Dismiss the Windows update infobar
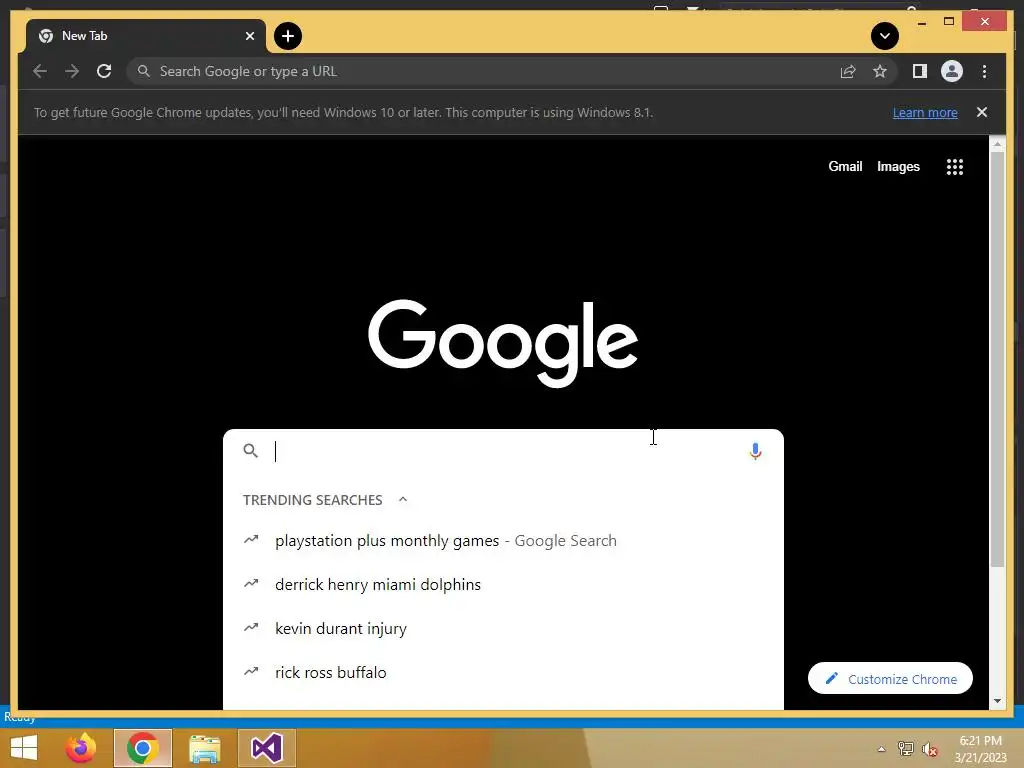 [982, 112]
